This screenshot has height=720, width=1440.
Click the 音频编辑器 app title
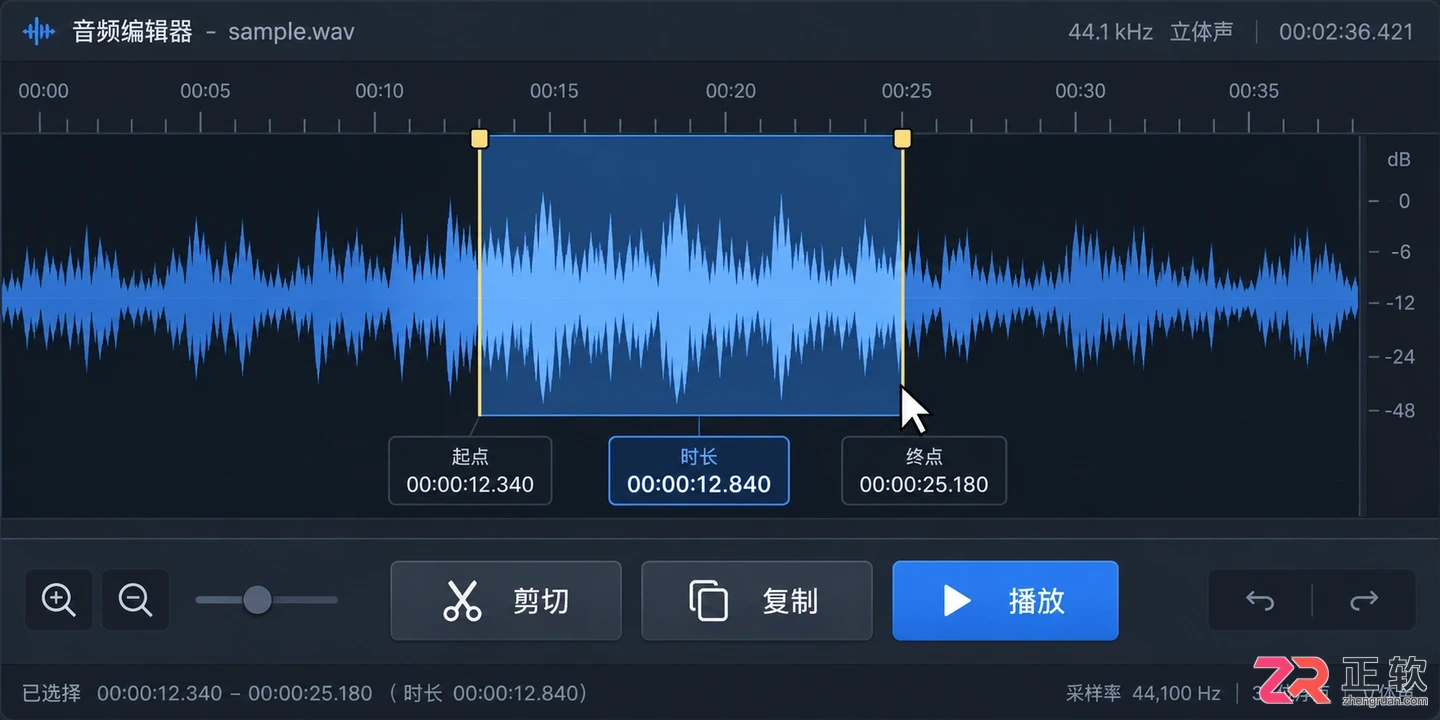(132, 31)
